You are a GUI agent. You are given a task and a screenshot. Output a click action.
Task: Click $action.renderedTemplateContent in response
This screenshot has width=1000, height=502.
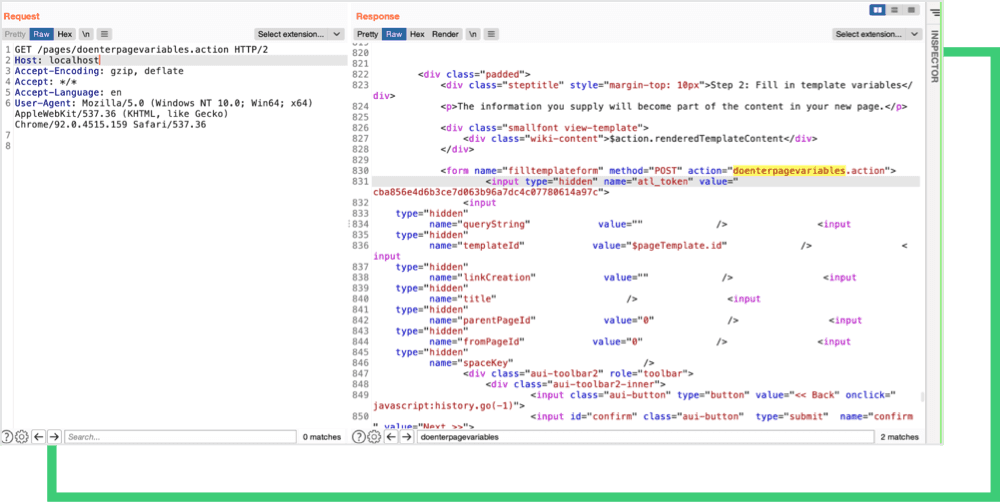tap(696, 138)
